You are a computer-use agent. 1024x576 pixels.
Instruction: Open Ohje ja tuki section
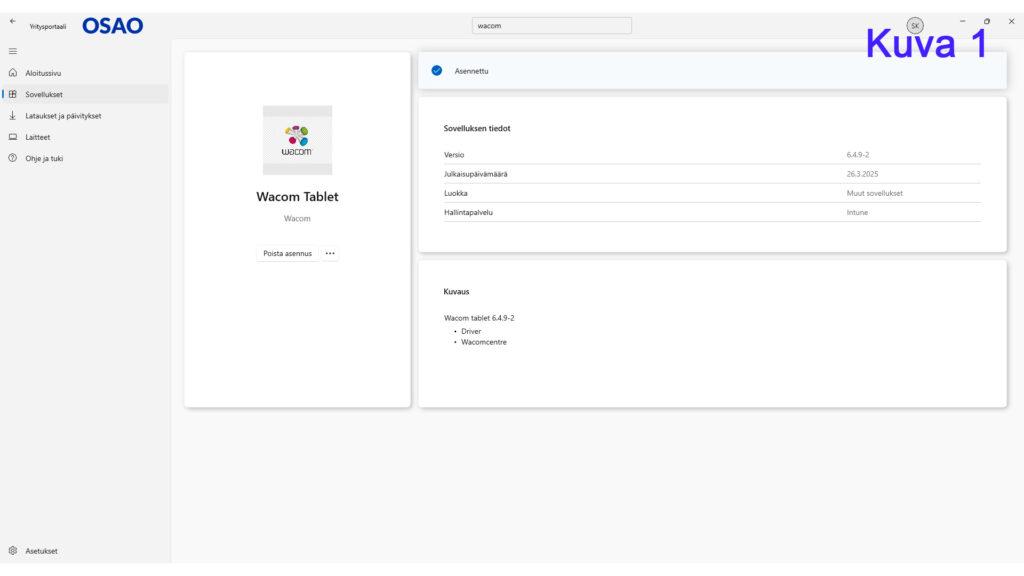click(x=44, y=158)
